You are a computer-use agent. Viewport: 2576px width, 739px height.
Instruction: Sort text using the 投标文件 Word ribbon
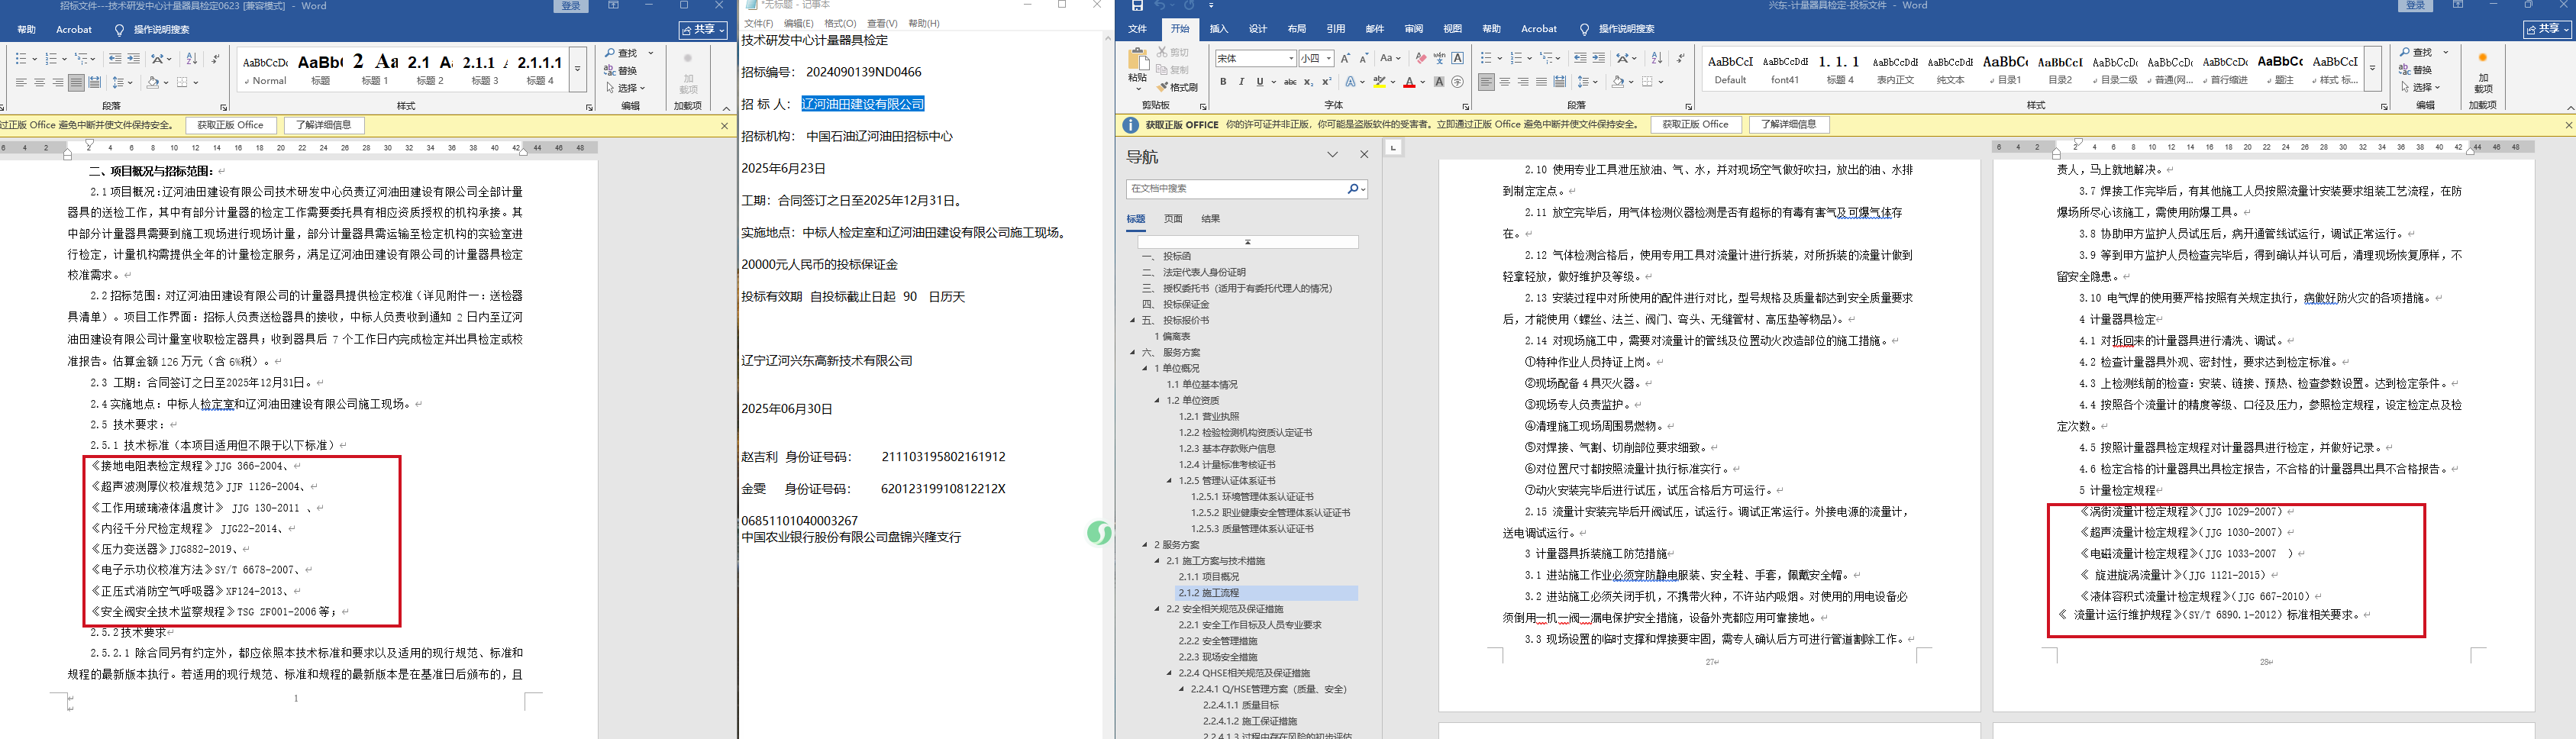coord(1657,58)
